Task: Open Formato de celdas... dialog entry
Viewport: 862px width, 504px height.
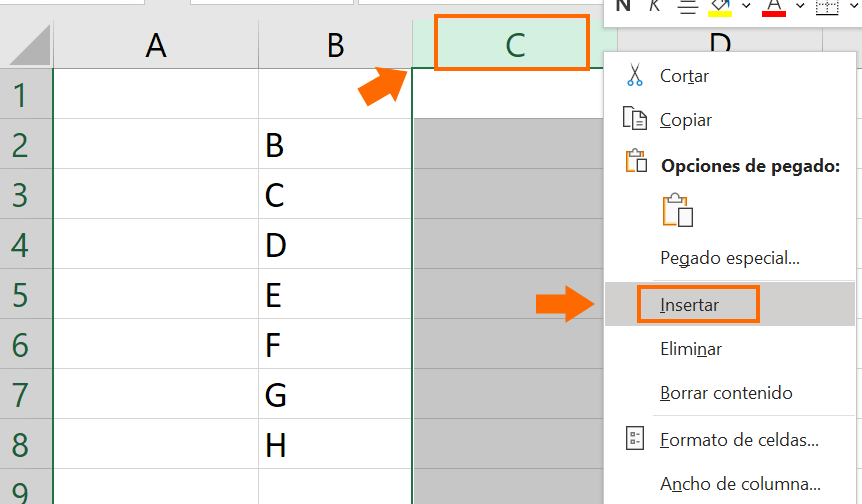Action: (x=739, y=440)
